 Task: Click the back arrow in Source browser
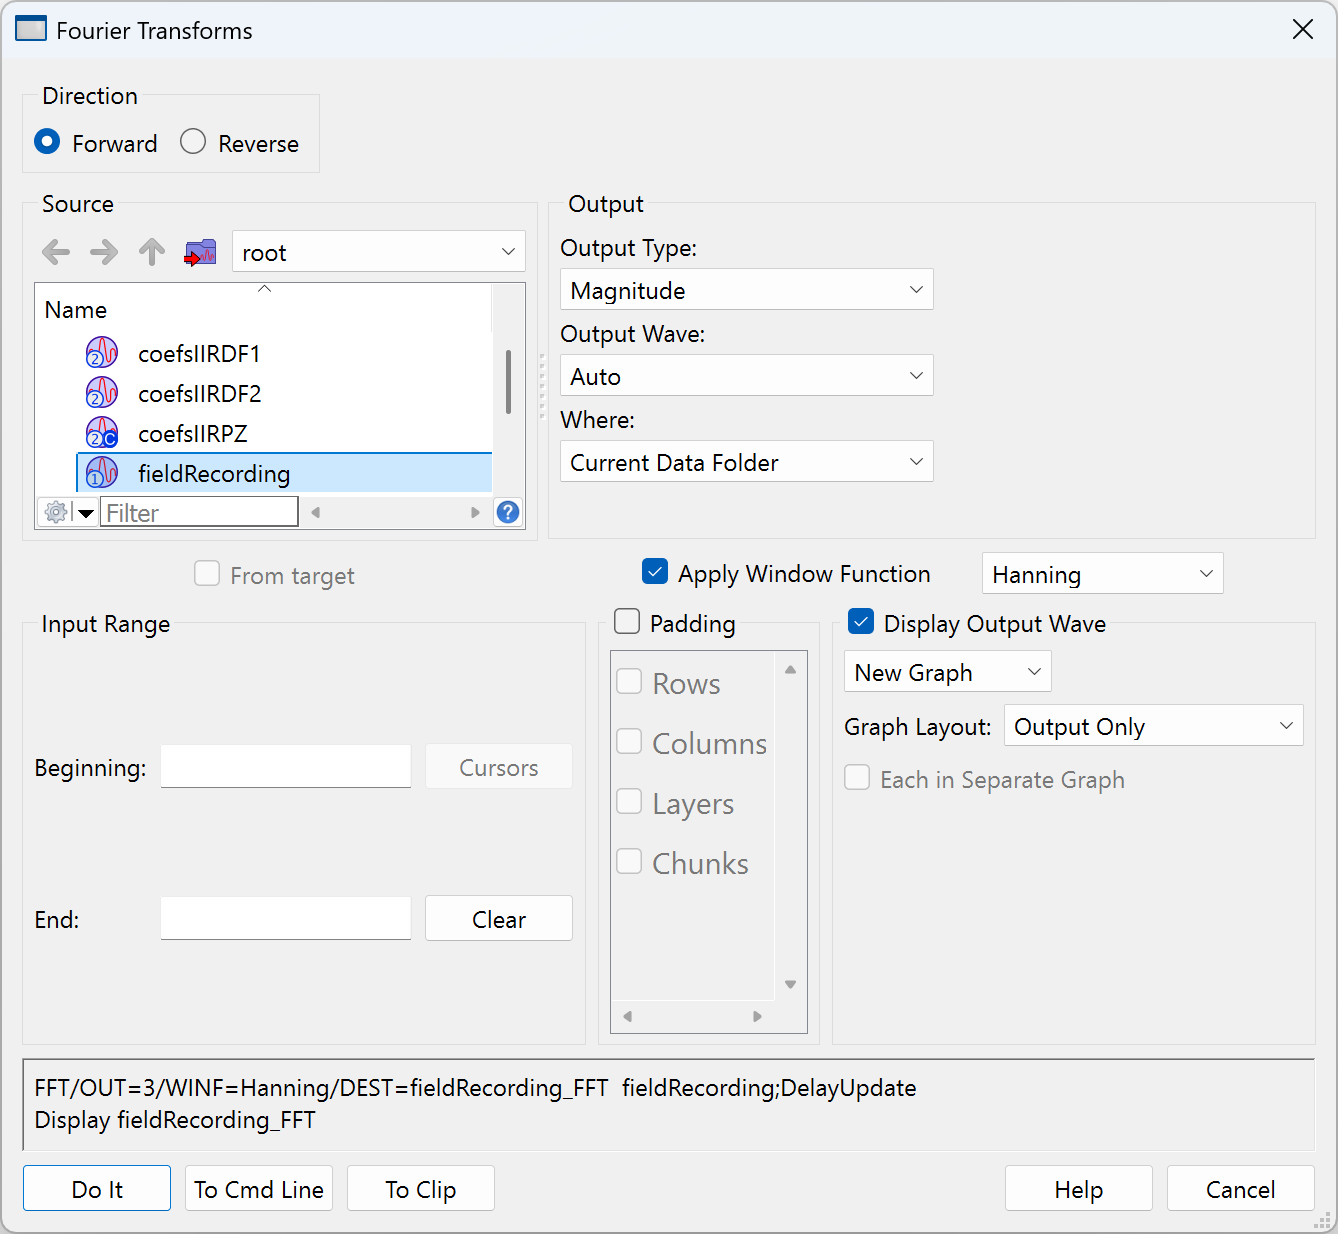click(x=56, y=252)
